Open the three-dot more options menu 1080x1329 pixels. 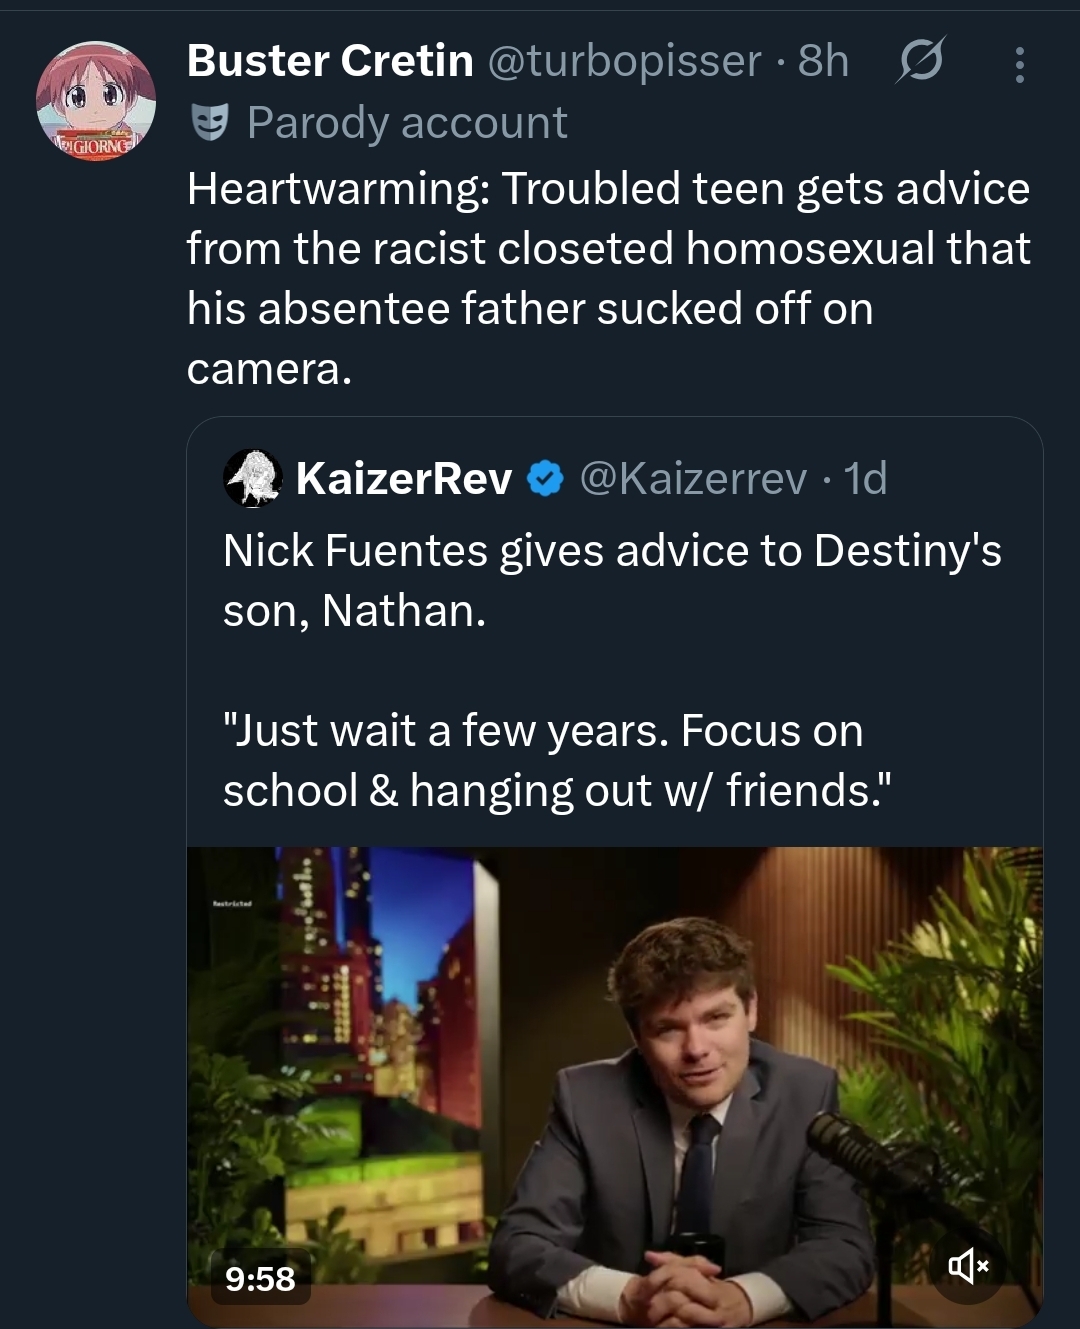pos(1019,65)
